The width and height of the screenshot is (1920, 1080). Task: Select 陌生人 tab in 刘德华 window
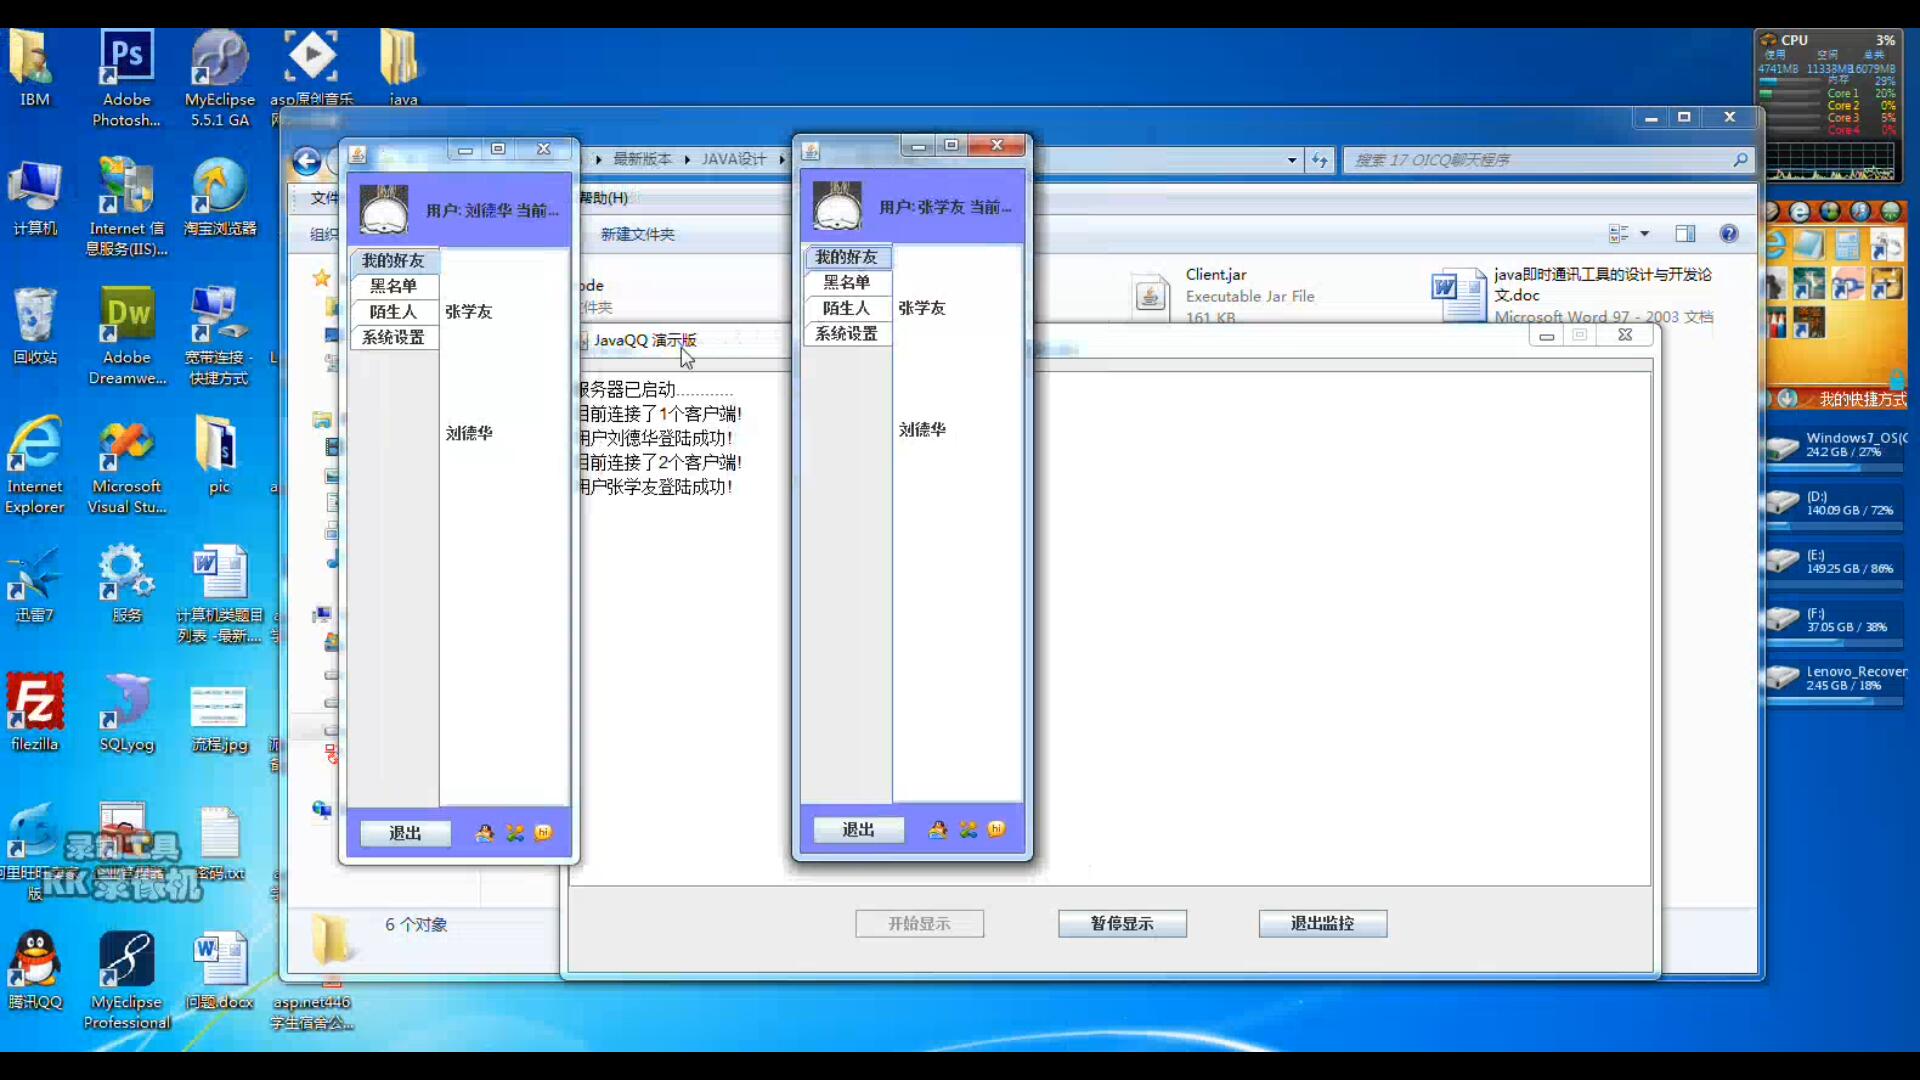(393, 312)
